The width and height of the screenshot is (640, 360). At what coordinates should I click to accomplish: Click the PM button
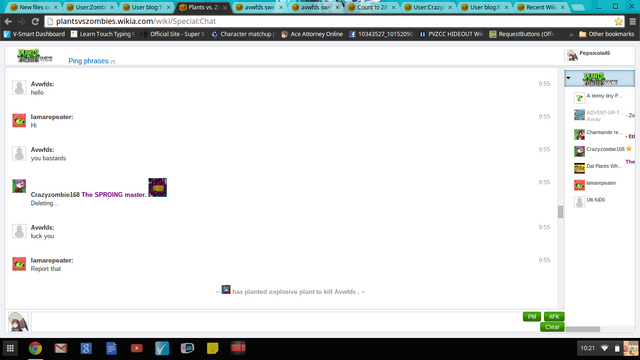[x=532, y=316]
